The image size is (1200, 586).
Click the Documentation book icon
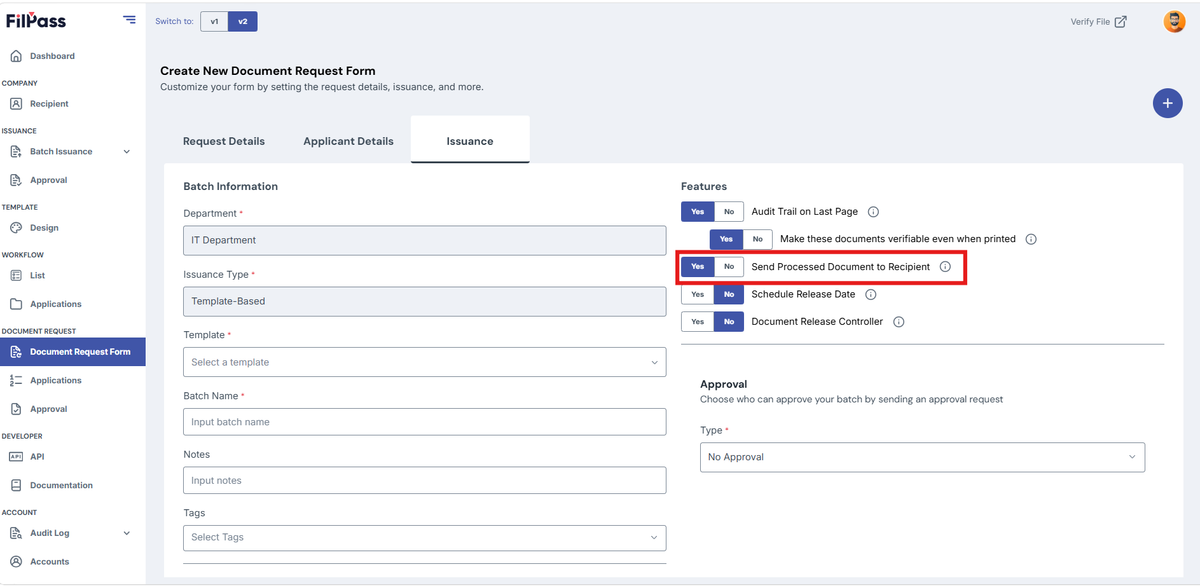pos(16,485)
